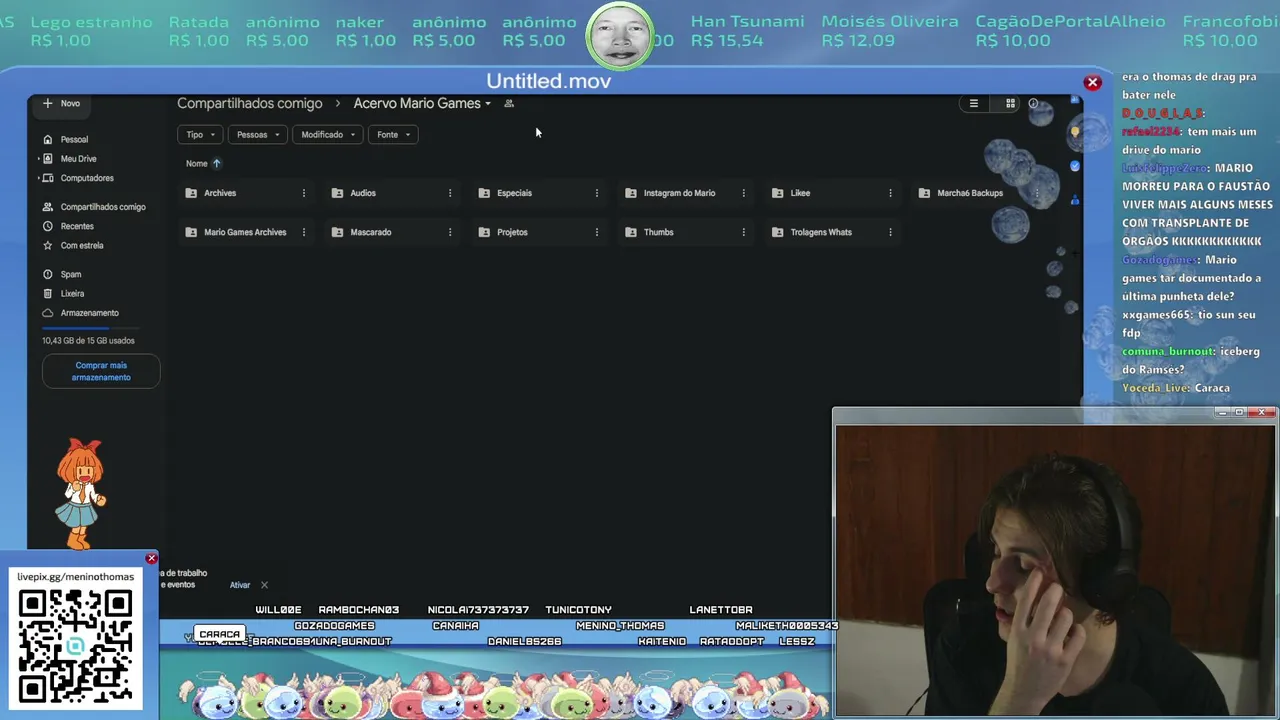The width and height of the screenshot is (1280, 720).
Task: Open the Contacts side panel icon
Action: (1075, 200)
